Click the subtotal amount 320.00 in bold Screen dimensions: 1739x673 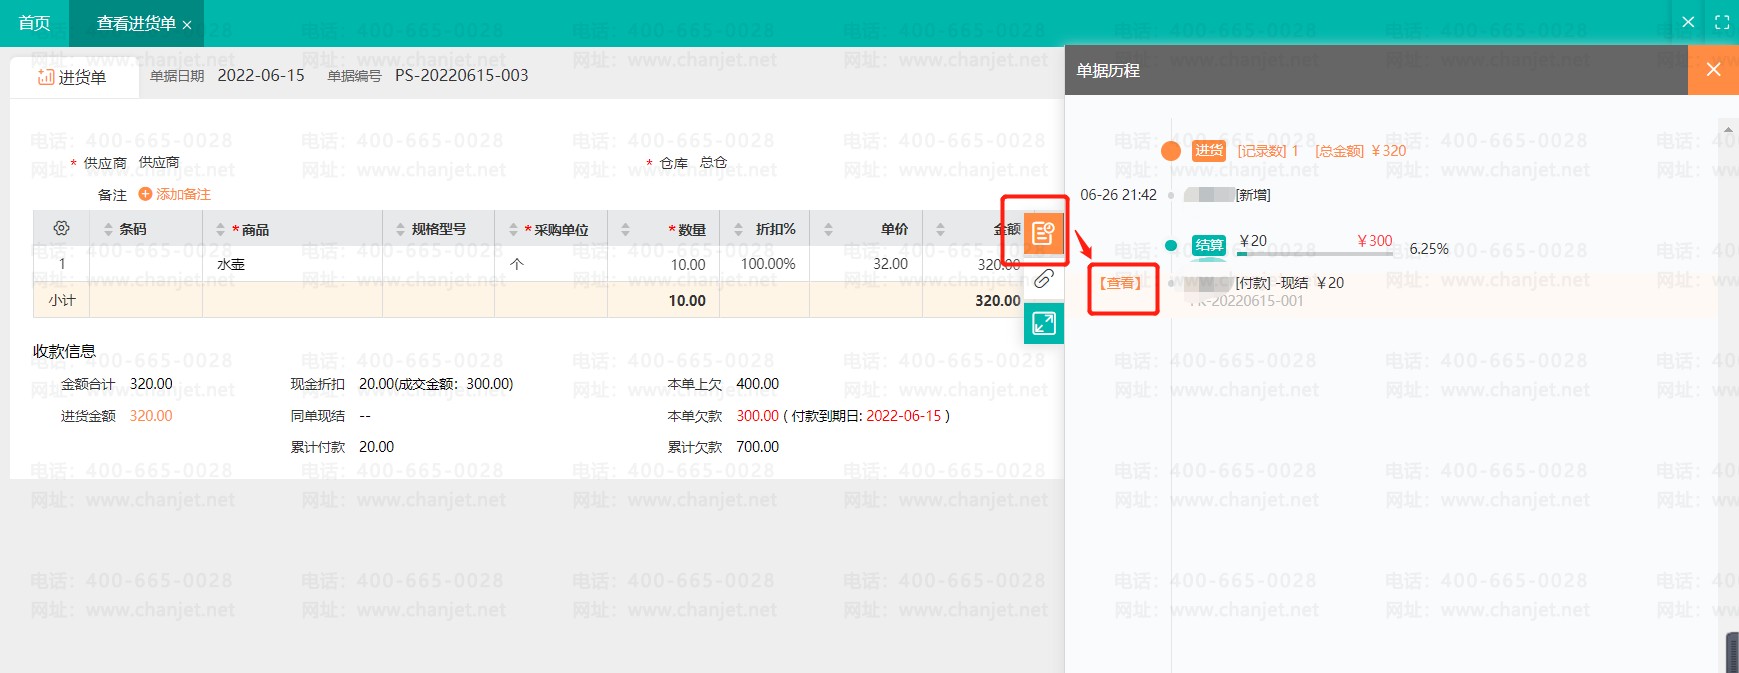998,300
